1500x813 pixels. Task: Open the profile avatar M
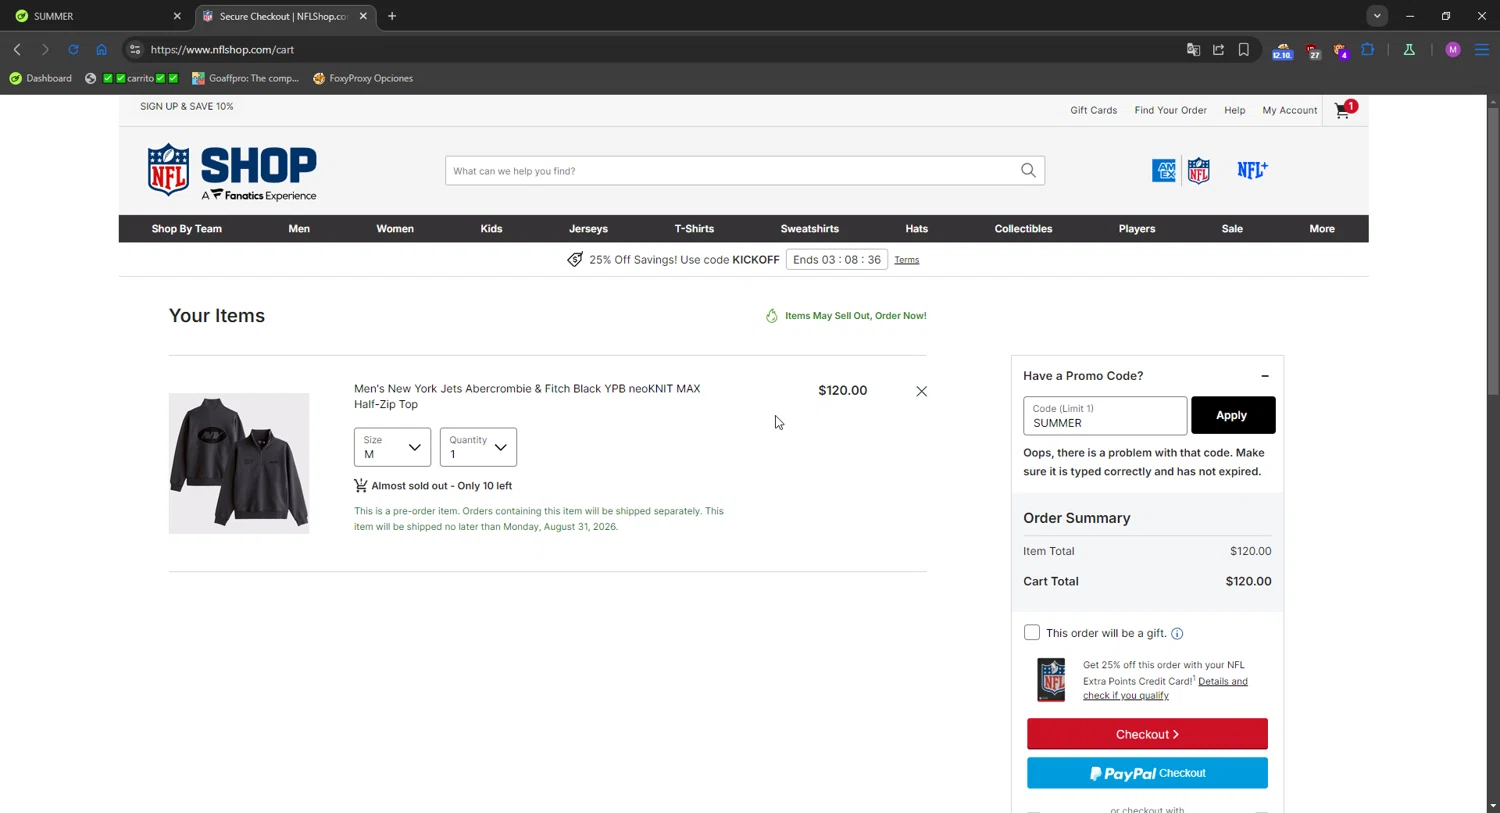click(1453, 49)
